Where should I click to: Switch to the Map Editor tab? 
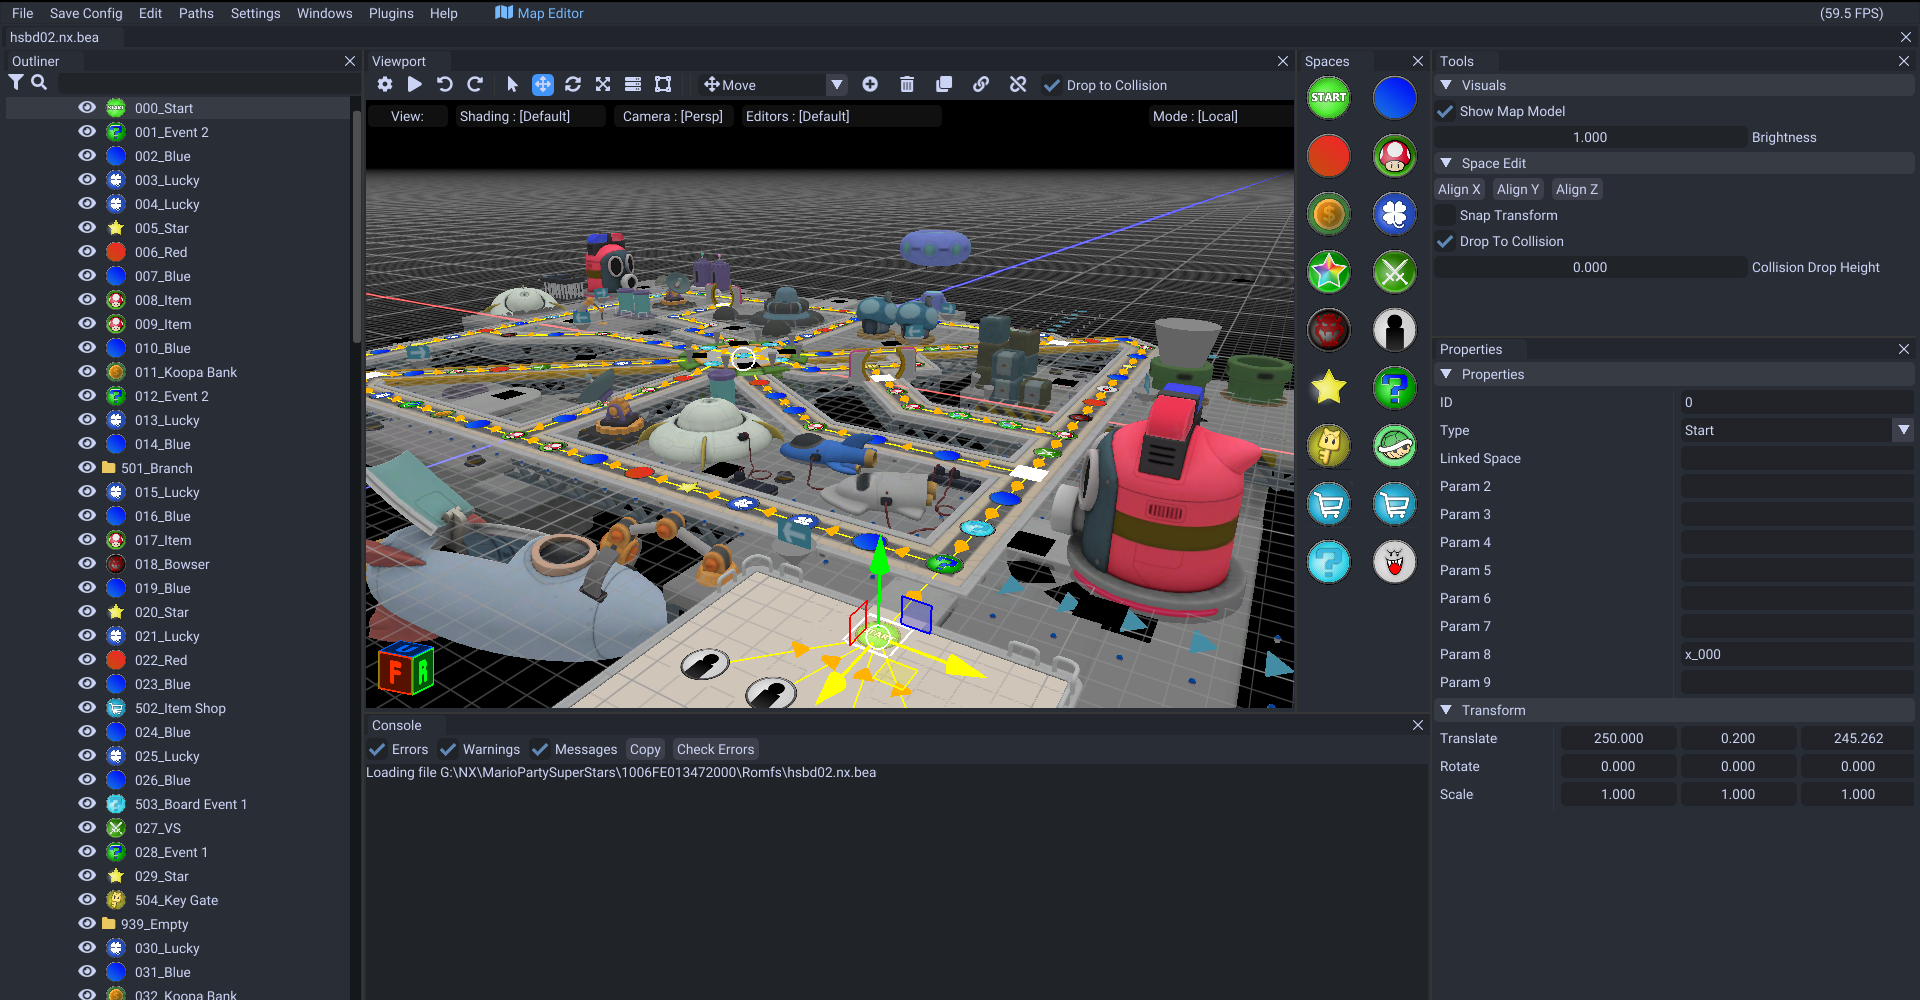tap(540, 13)
